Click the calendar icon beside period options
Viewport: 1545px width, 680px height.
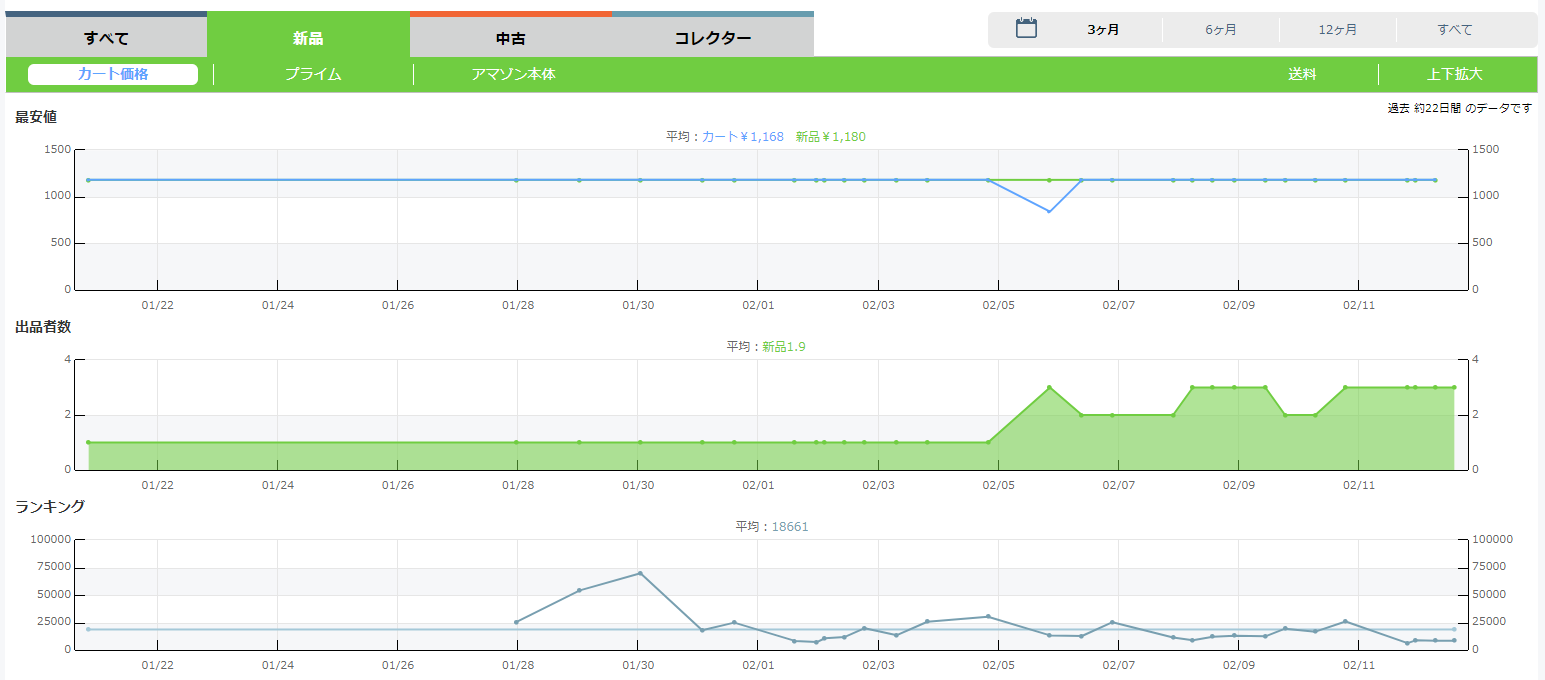(x=1026, y=29)
